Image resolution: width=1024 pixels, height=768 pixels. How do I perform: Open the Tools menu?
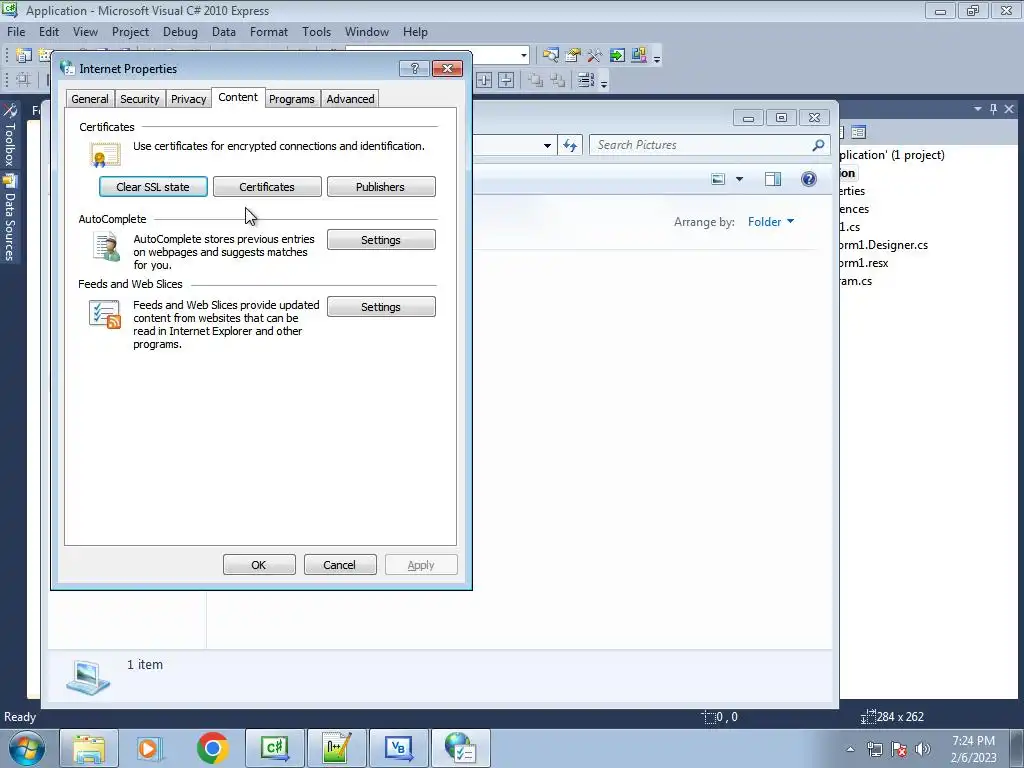click(316, 31)
